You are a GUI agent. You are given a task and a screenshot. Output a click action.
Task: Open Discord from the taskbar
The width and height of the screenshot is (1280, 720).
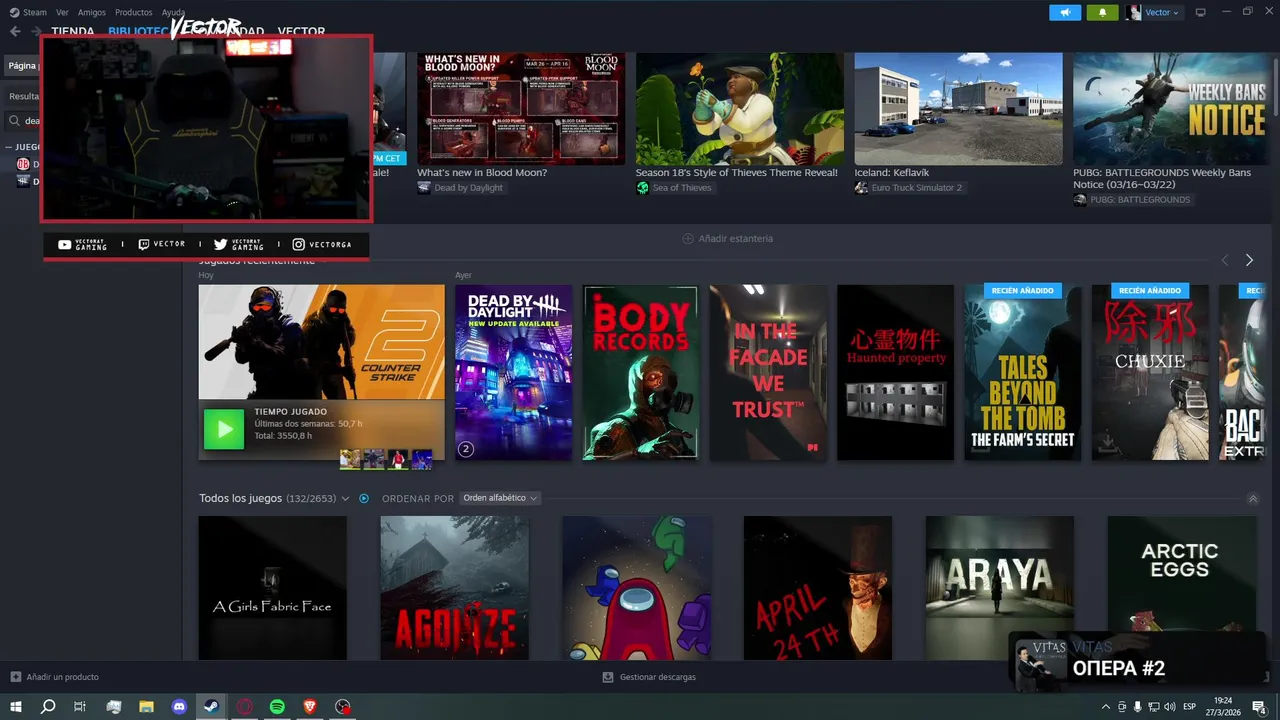(x=179, y=707)
